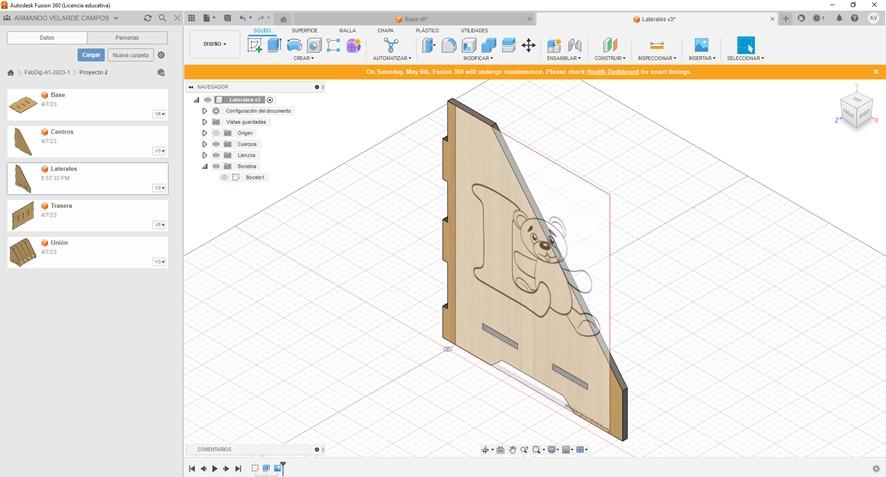This screenshot has height=477, width=886.
Task: Click the Nueva carpeta button
Action: pos(131,55)
